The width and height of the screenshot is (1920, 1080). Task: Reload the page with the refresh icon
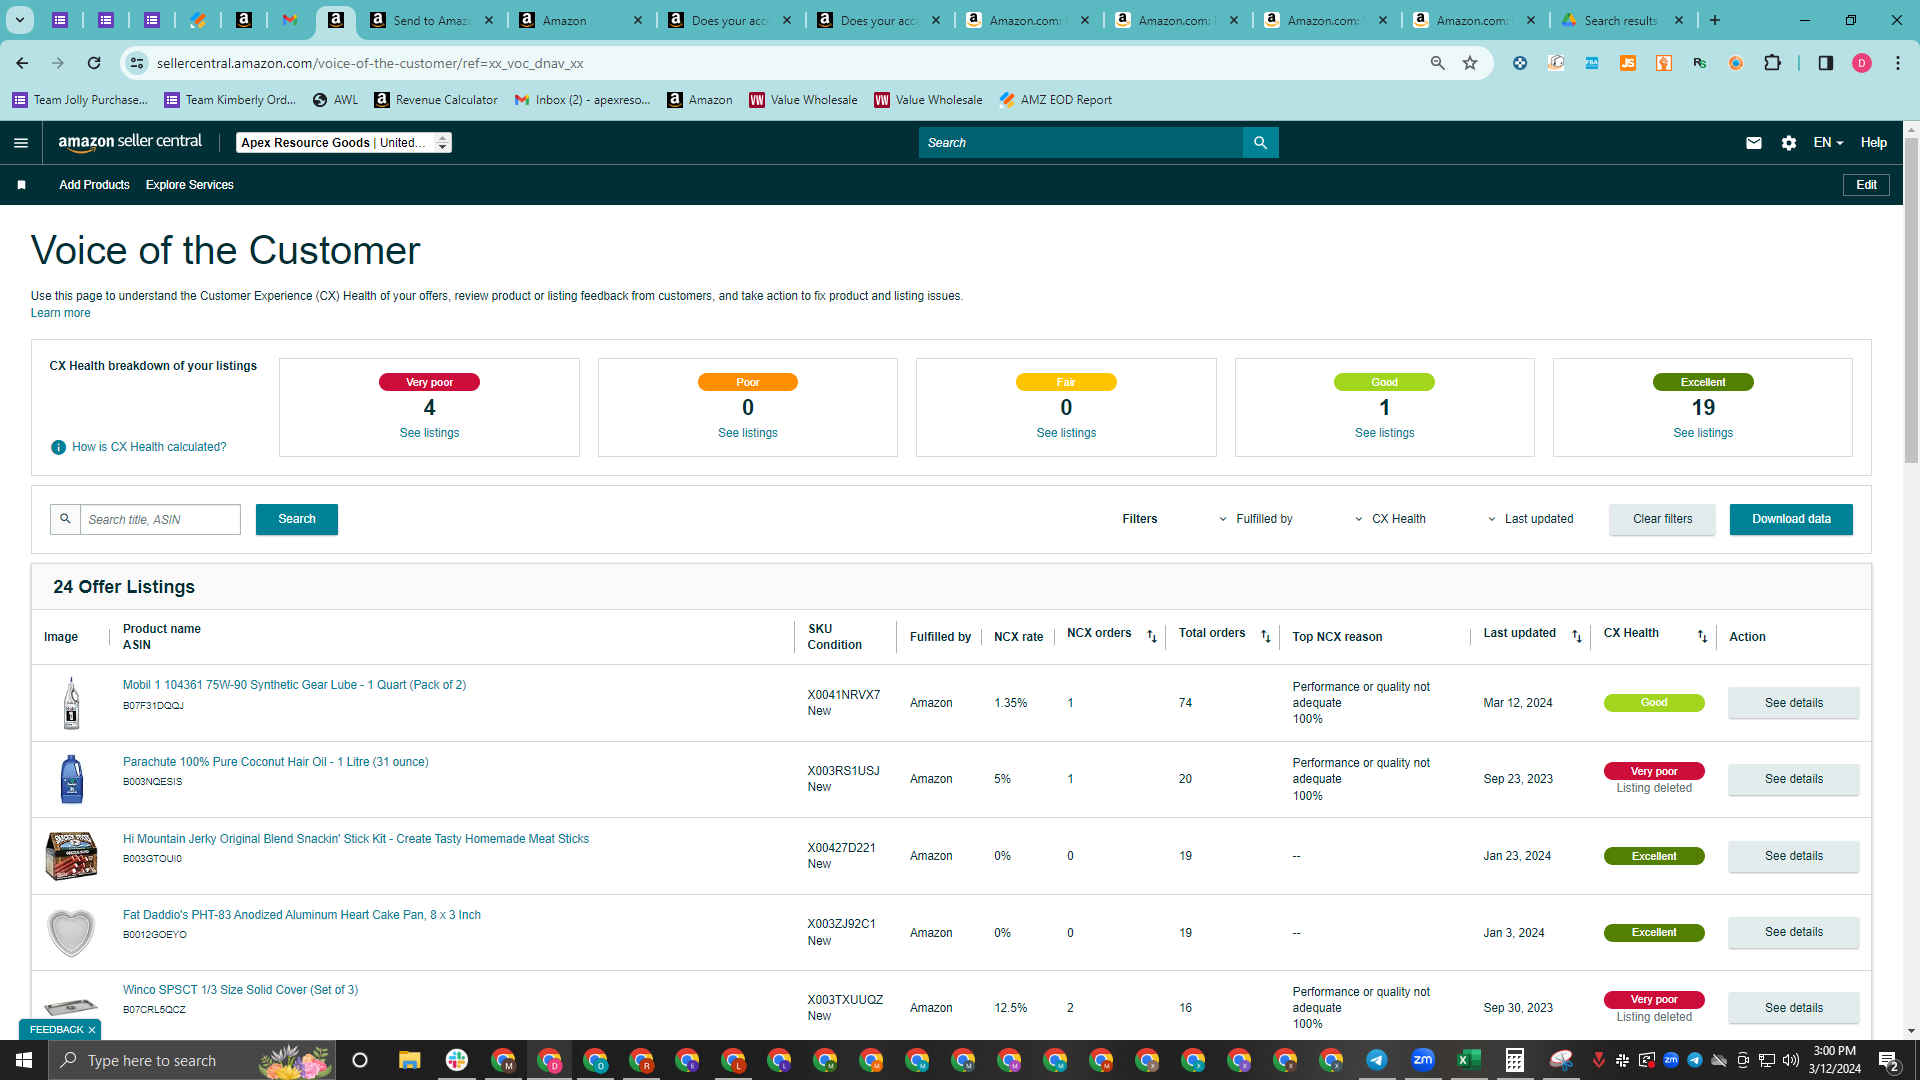(x=94, y=63)
